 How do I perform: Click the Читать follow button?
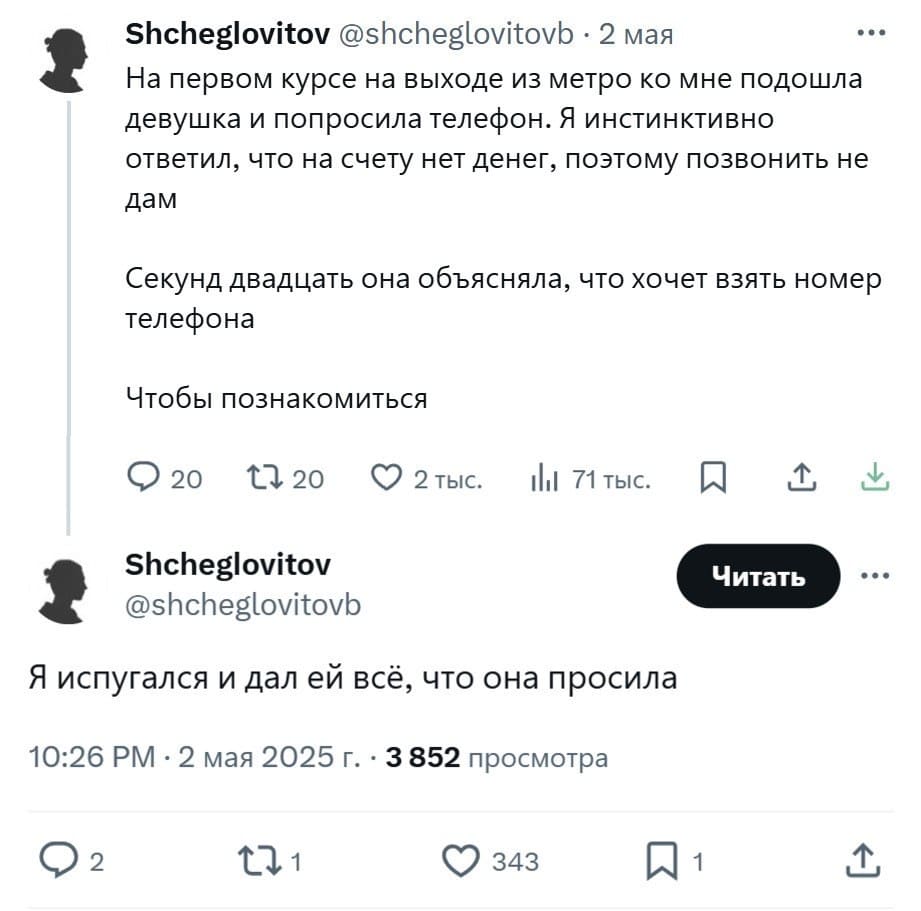click(x=758, y=576)
